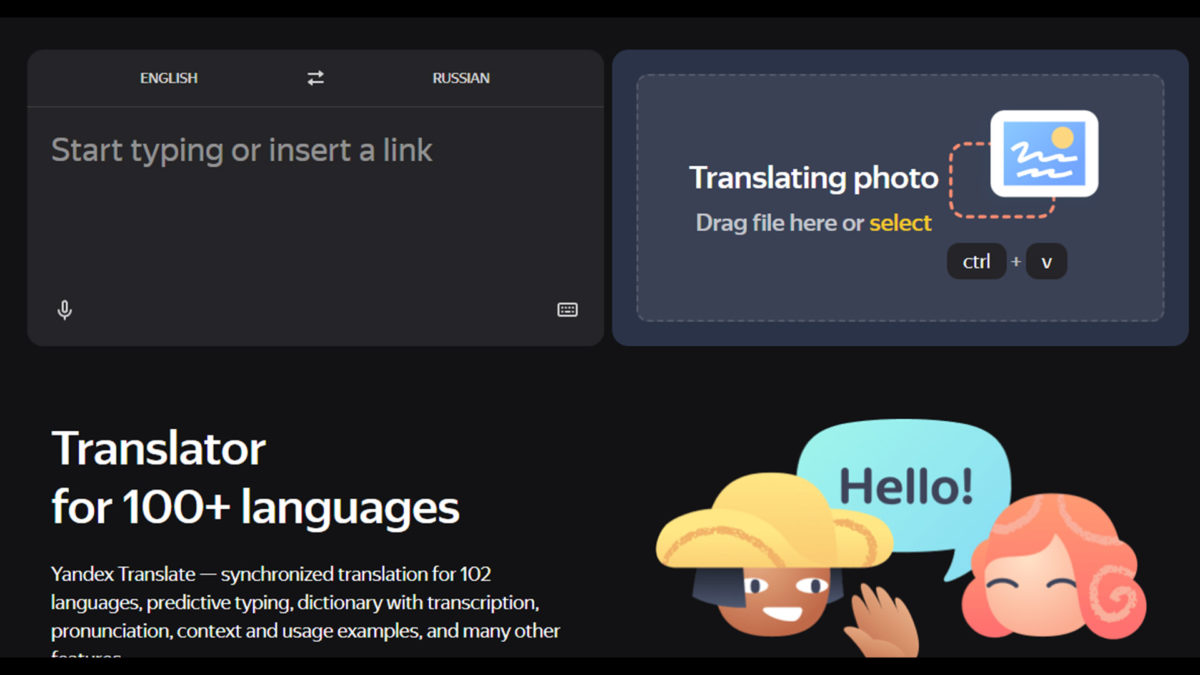Click the 'select' file link
Screen dimensions: 1200x675
900,223
